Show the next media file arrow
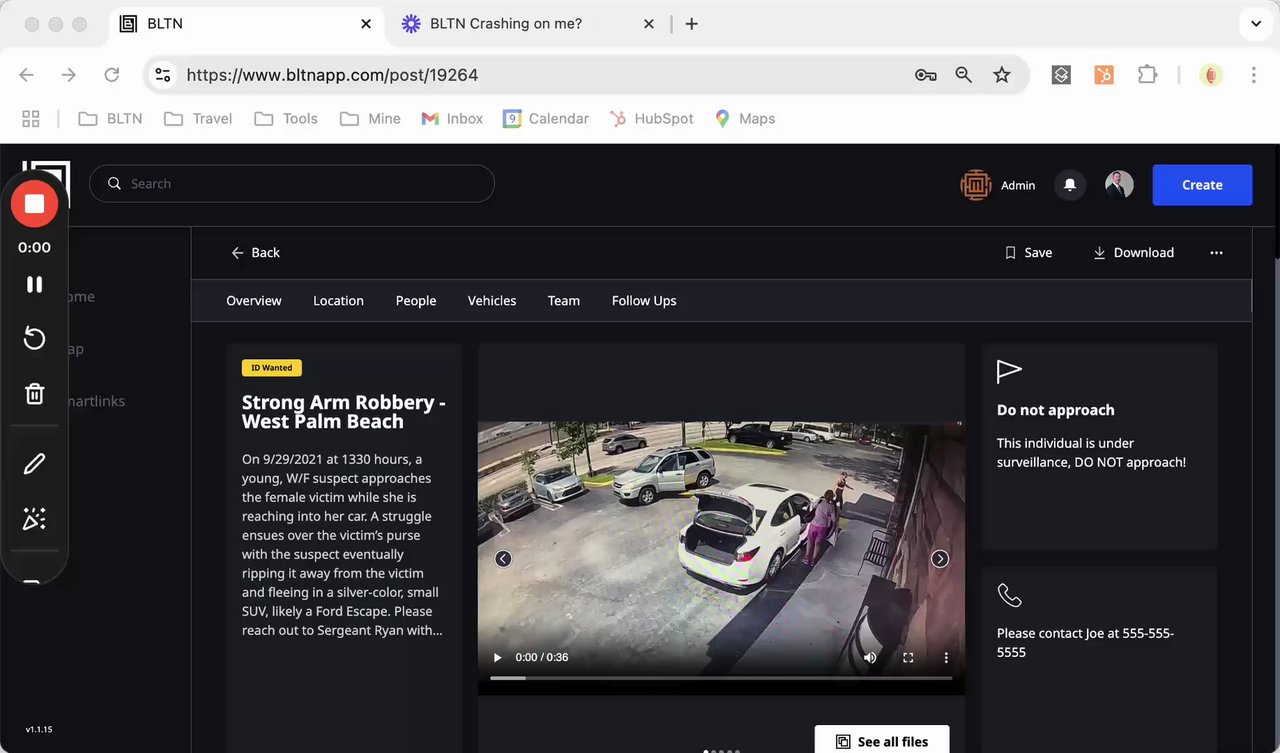This screenshot has height=753, width=1280. [940, 559]
